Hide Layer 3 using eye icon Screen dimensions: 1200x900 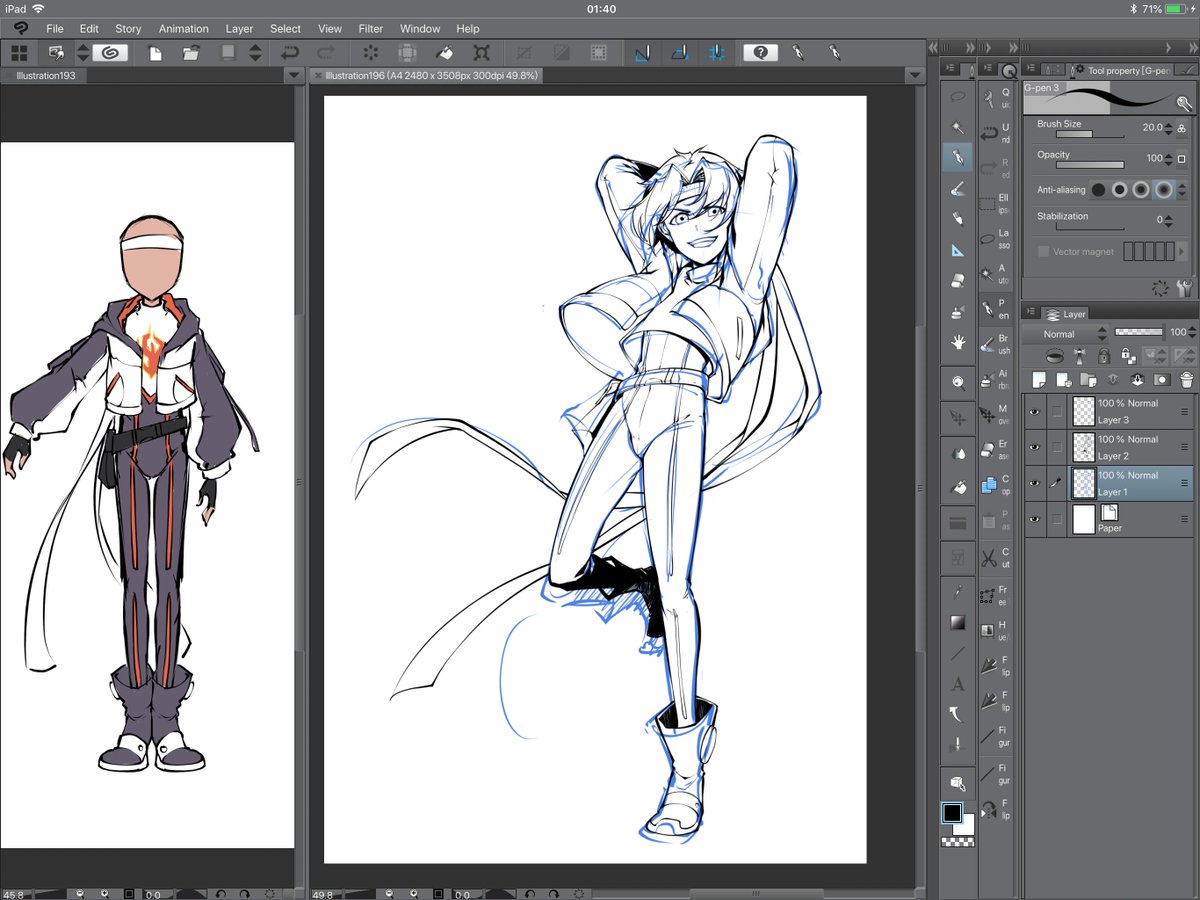(1034, 411)
